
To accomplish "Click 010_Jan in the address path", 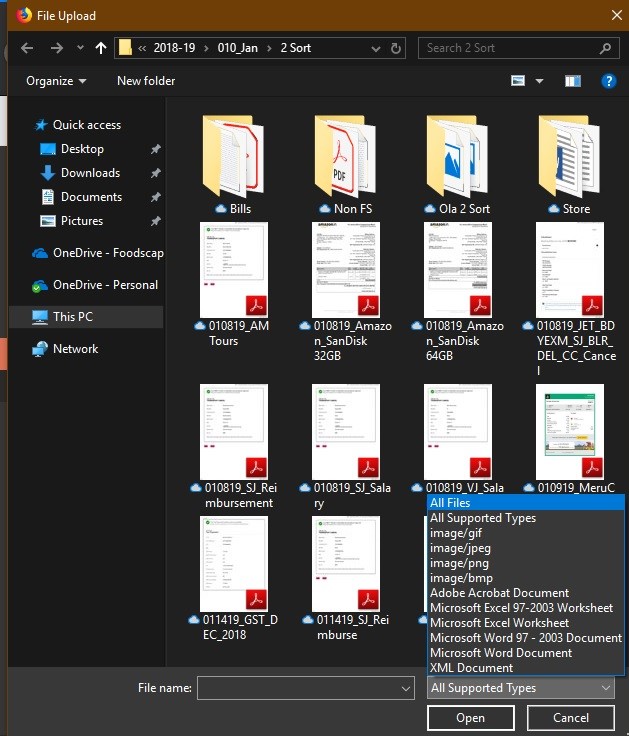I will click(x=238, y=48).
